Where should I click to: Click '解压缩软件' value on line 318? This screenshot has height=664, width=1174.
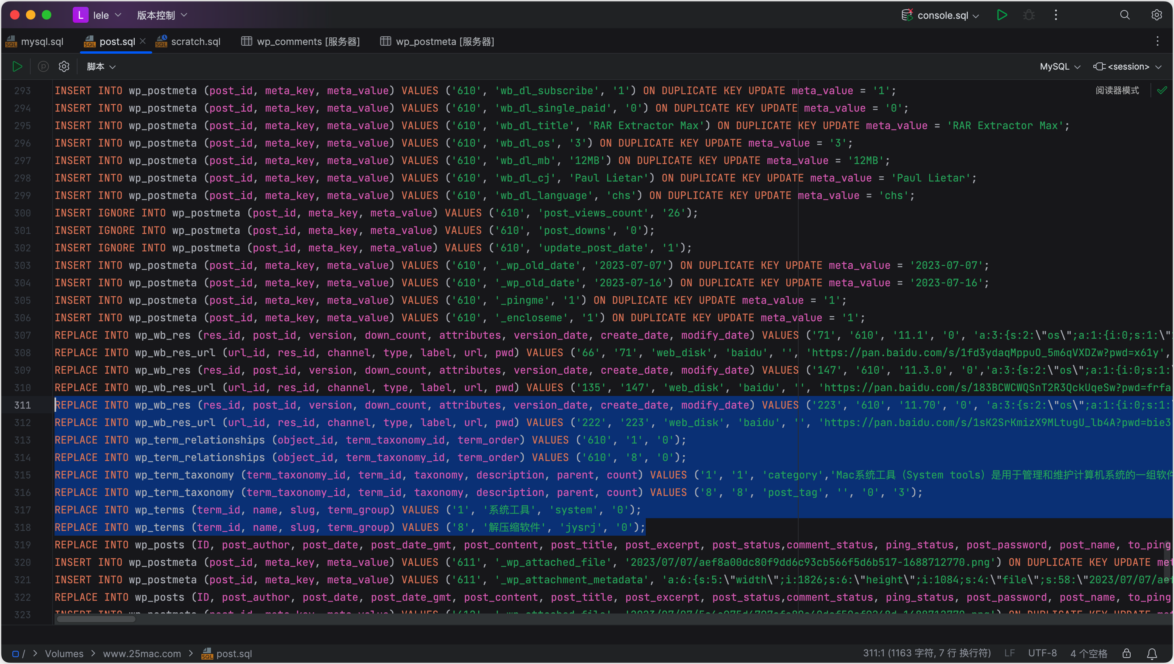point(514,527)
